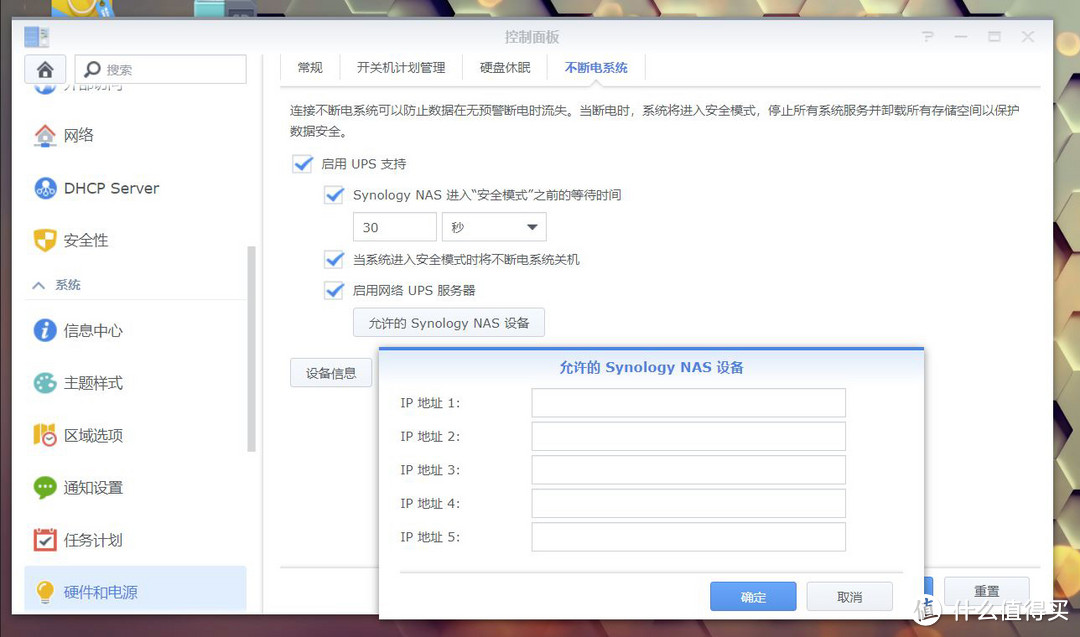Cancel dialog with 取消 button
The image size is (1080, 637).
coord(849,596)
